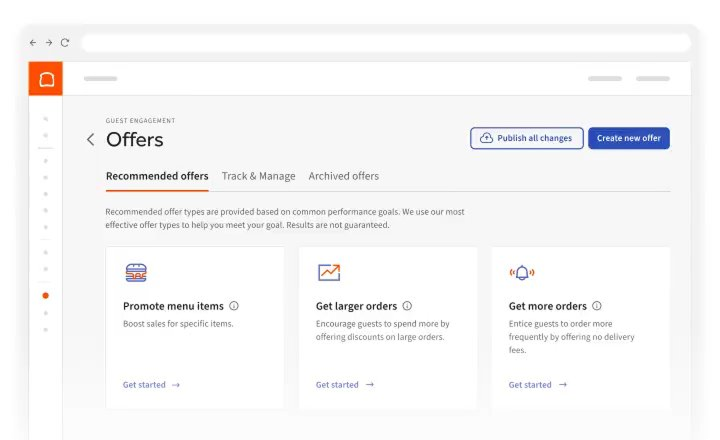Go back using the browser back arrow

(33, 43)
